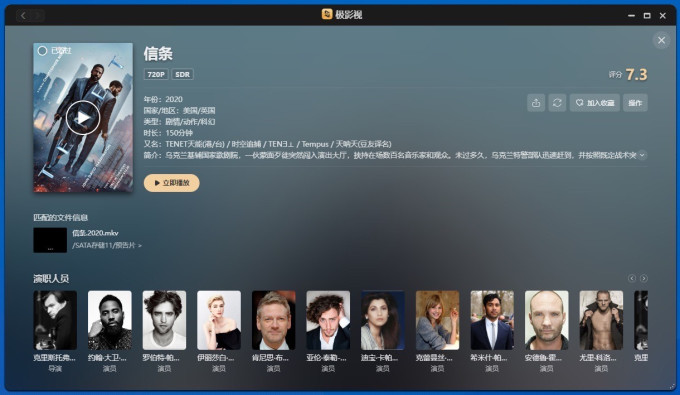Click the 年份 2020 text
Viewport: 680px width, 395px height.
[x=163, y=99]
